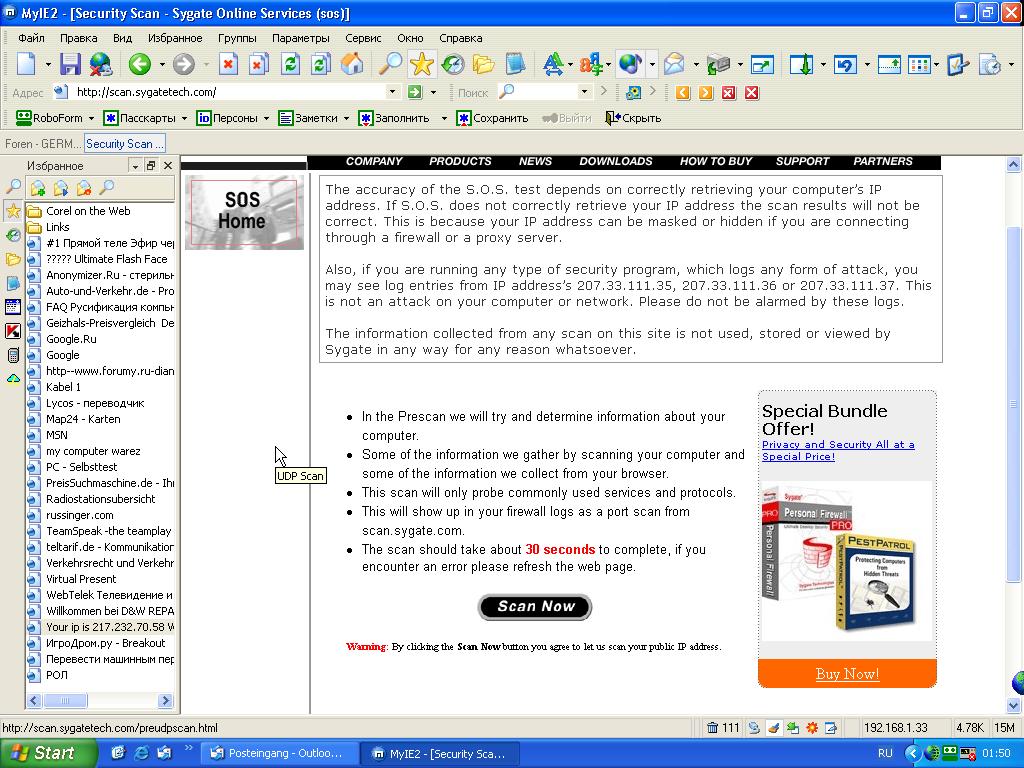Select the Your ip is 217.232.70.58 favorite
This screenshot has width=1024, height=768.
click(x=102, y=627)
